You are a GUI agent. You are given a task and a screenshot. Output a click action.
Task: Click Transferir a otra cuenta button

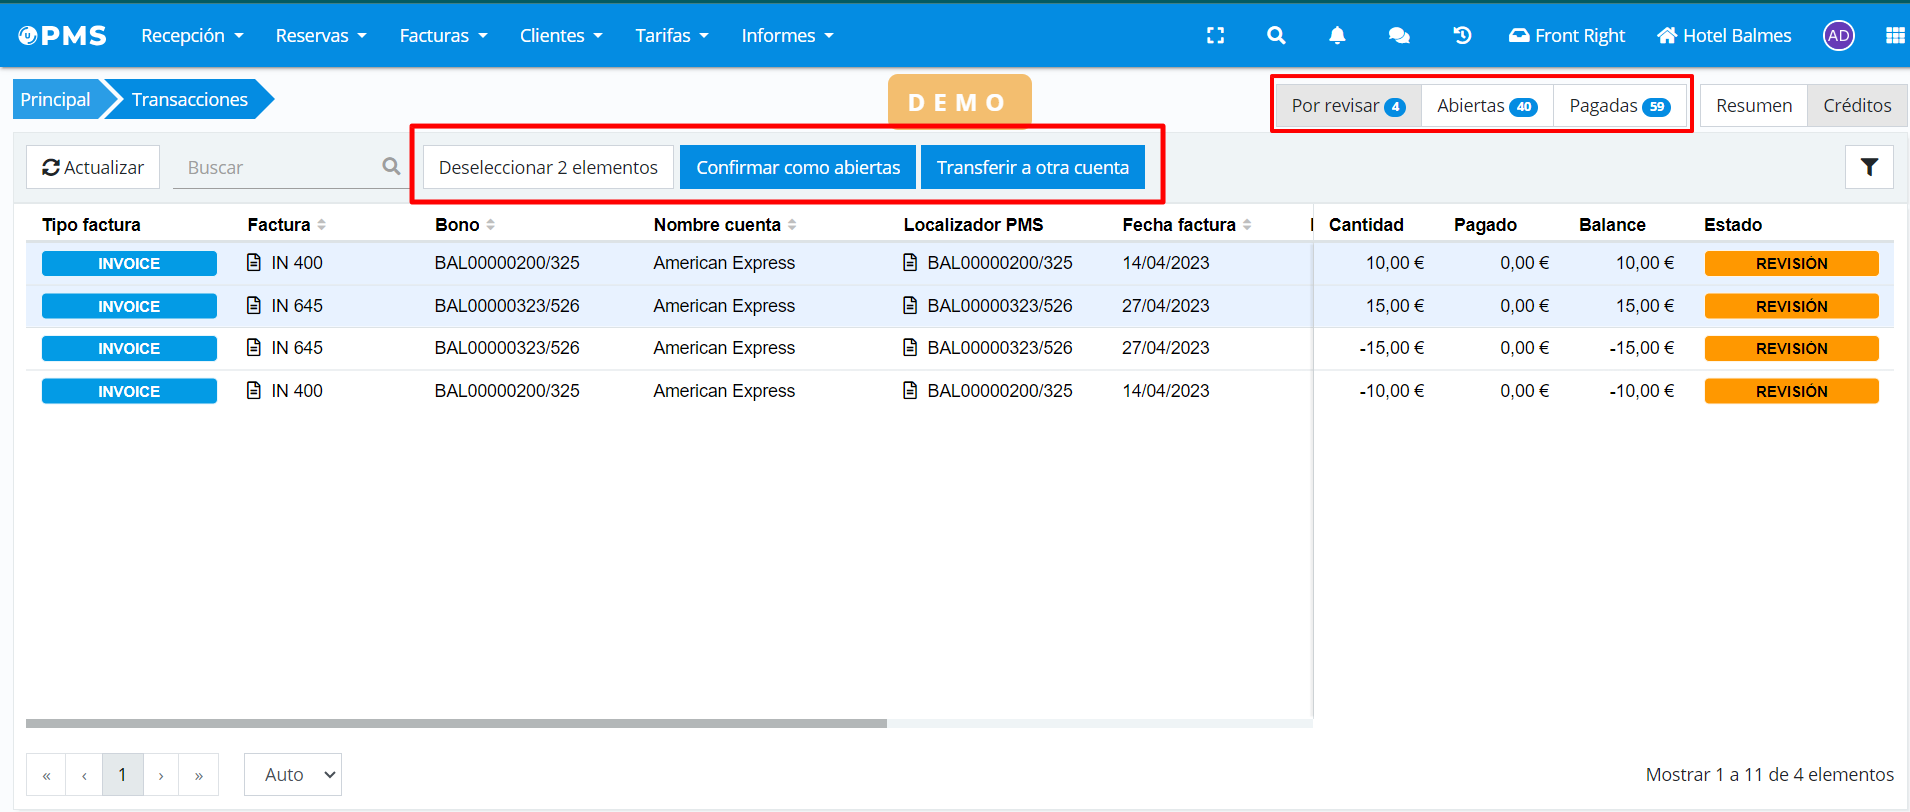[x=1032, y=167]
